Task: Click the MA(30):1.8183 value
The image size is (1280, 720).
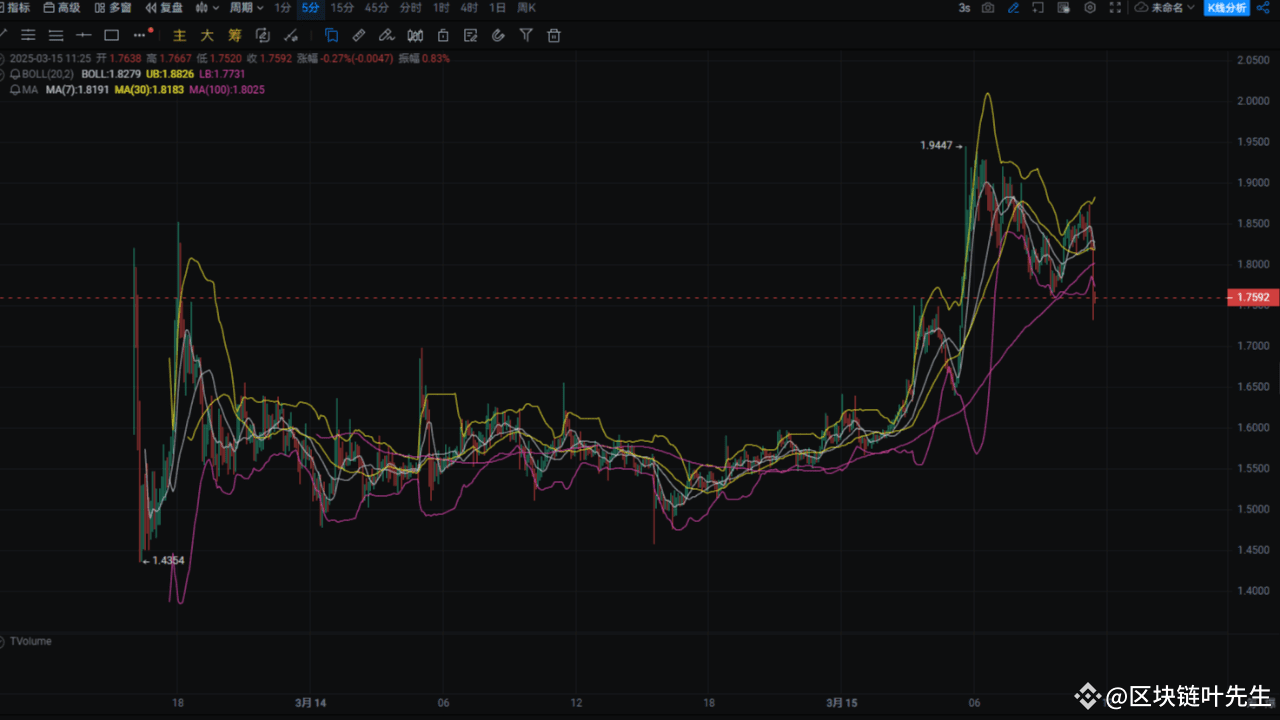Action: [x=149, y=90]
